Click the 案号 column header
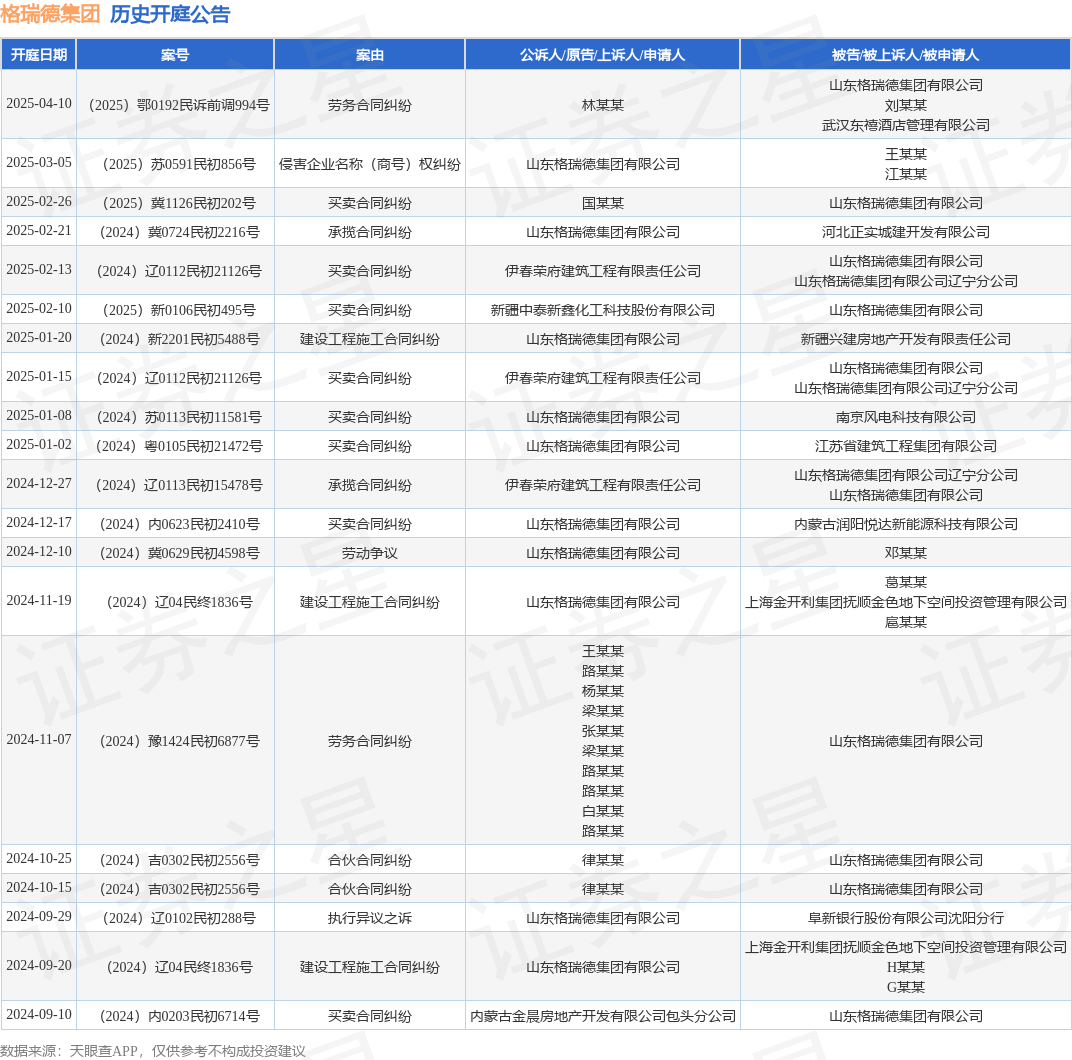Viewport: 1072px width, 1060px height. coord(175,55)
